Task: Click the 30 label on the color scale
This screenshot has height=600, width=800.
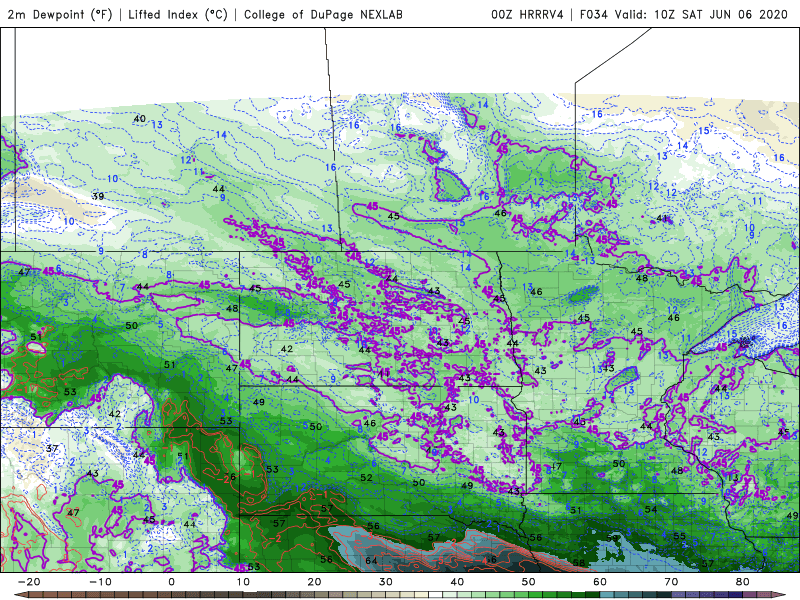Action: [386, 582]
